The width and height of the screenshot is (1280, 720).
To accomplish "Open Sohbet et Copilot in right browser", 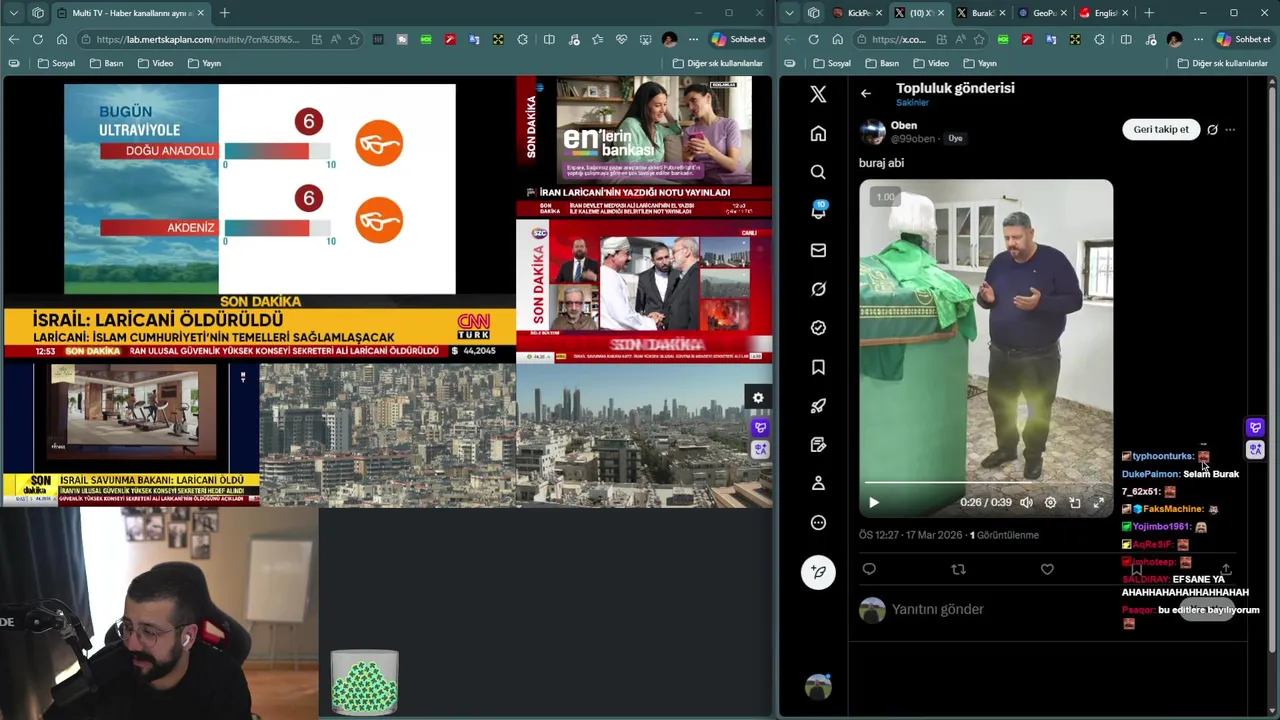I will tap(1243, 39).
